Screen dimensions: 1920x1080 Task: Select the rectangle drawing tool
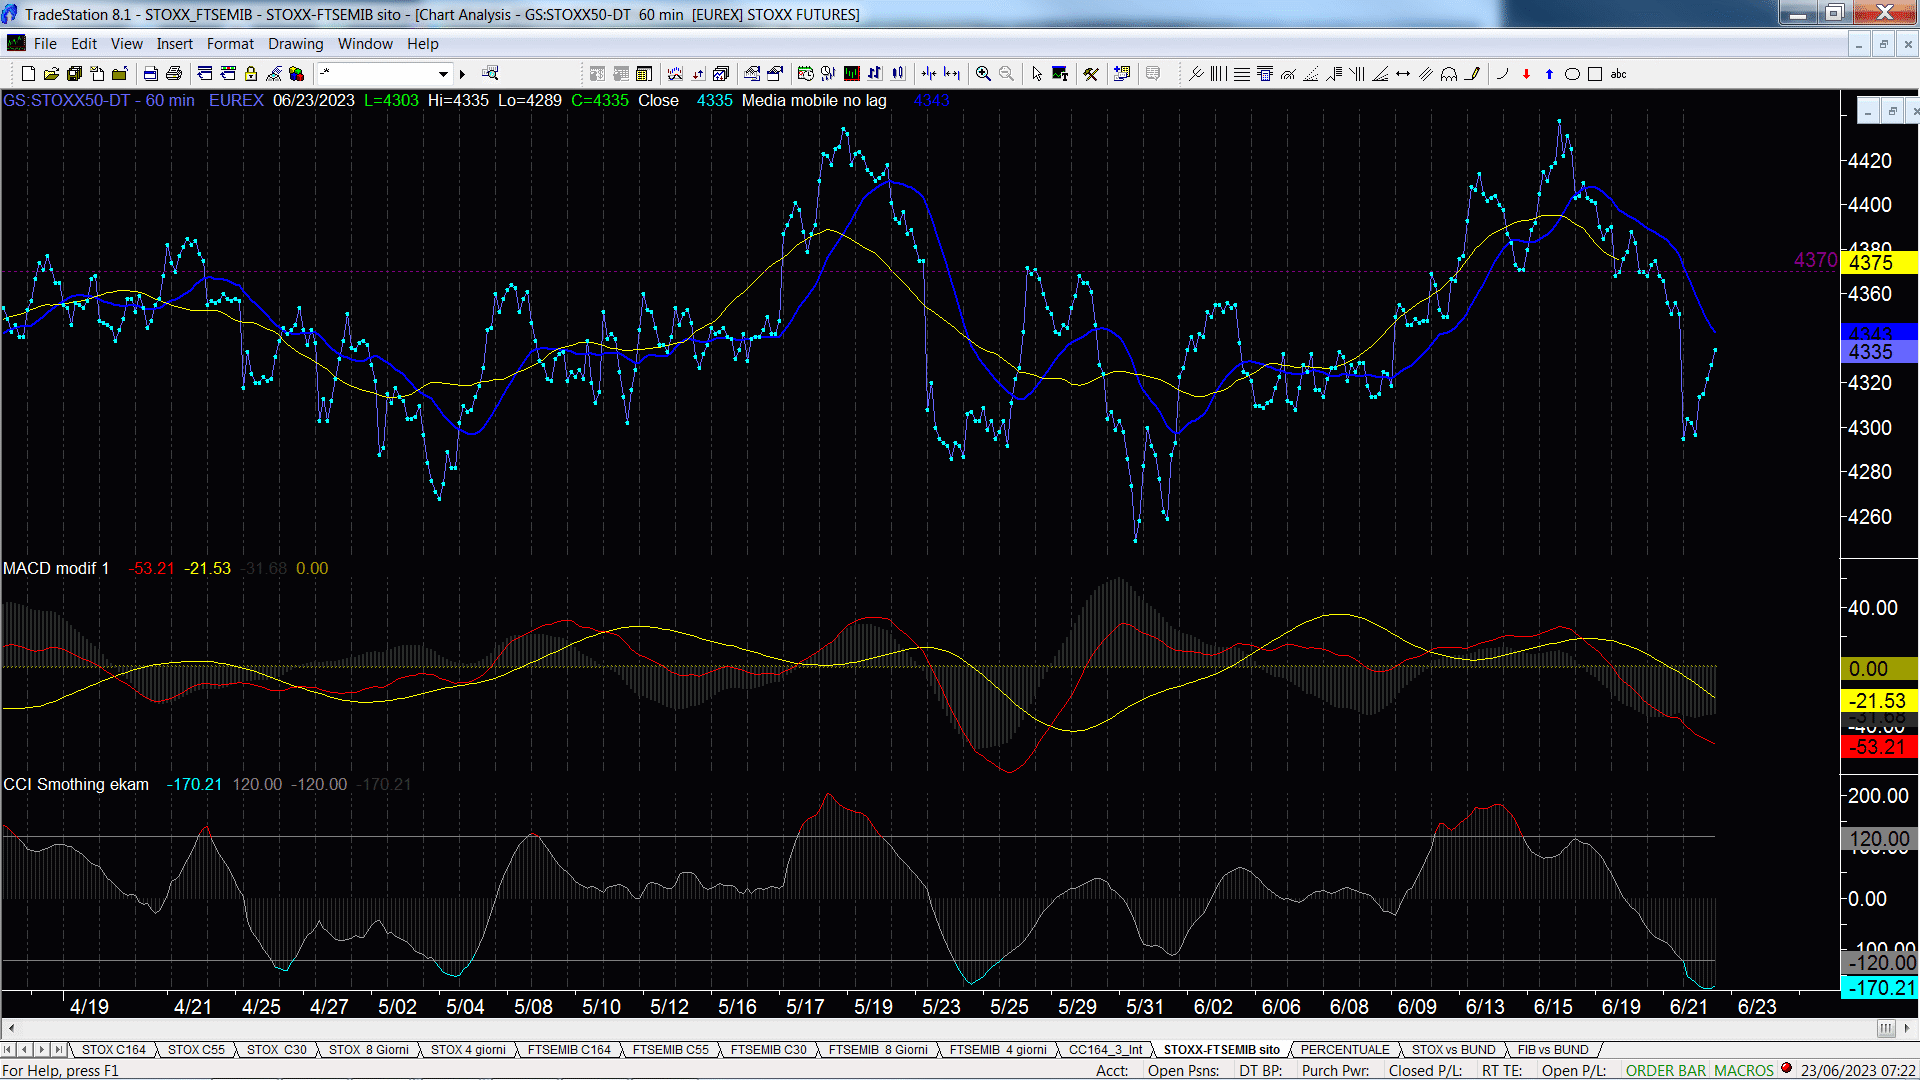tap(1595, 74)
